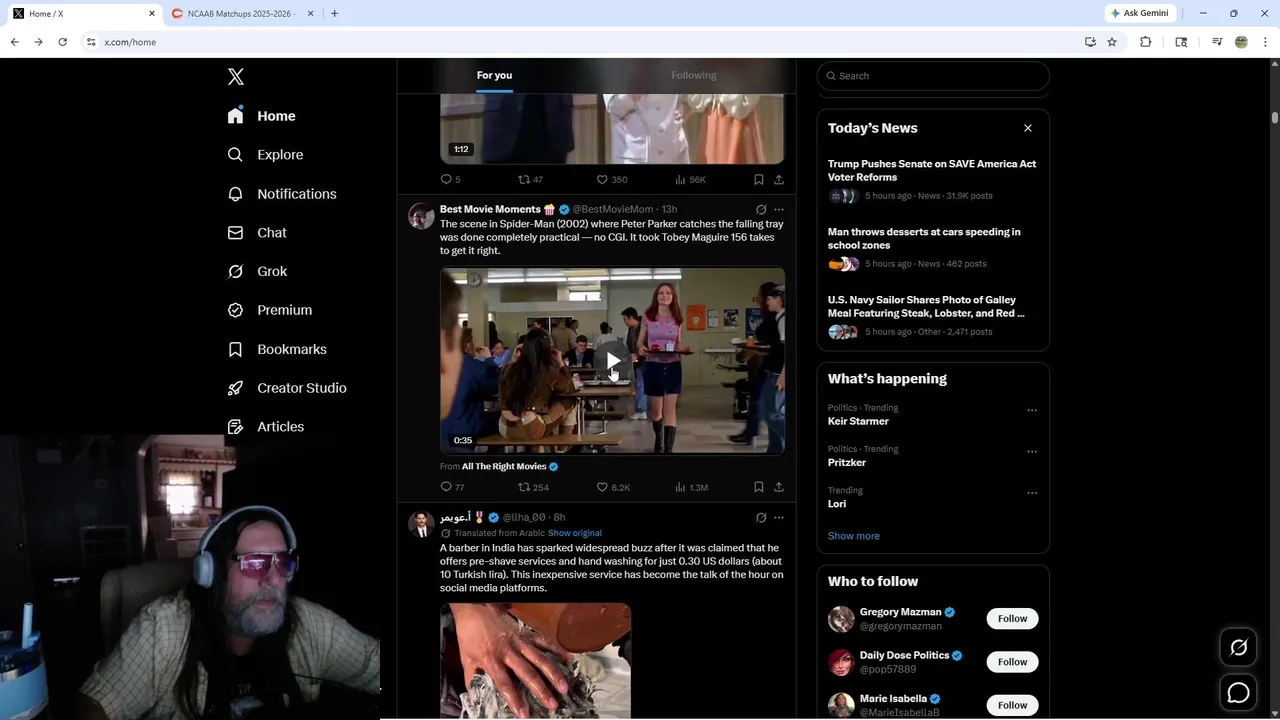This screenshot has height=720, width=1280.
Task: Follow Daily Dose Politics
Action: tap(1012, 662)
